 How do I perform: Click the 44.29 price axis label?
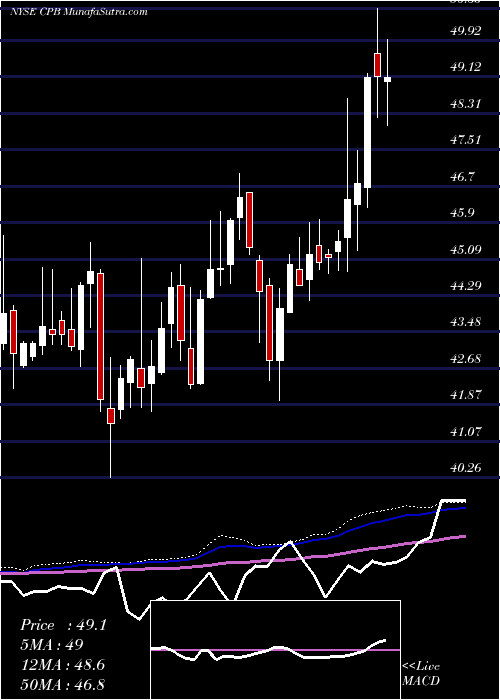point(466,285)
